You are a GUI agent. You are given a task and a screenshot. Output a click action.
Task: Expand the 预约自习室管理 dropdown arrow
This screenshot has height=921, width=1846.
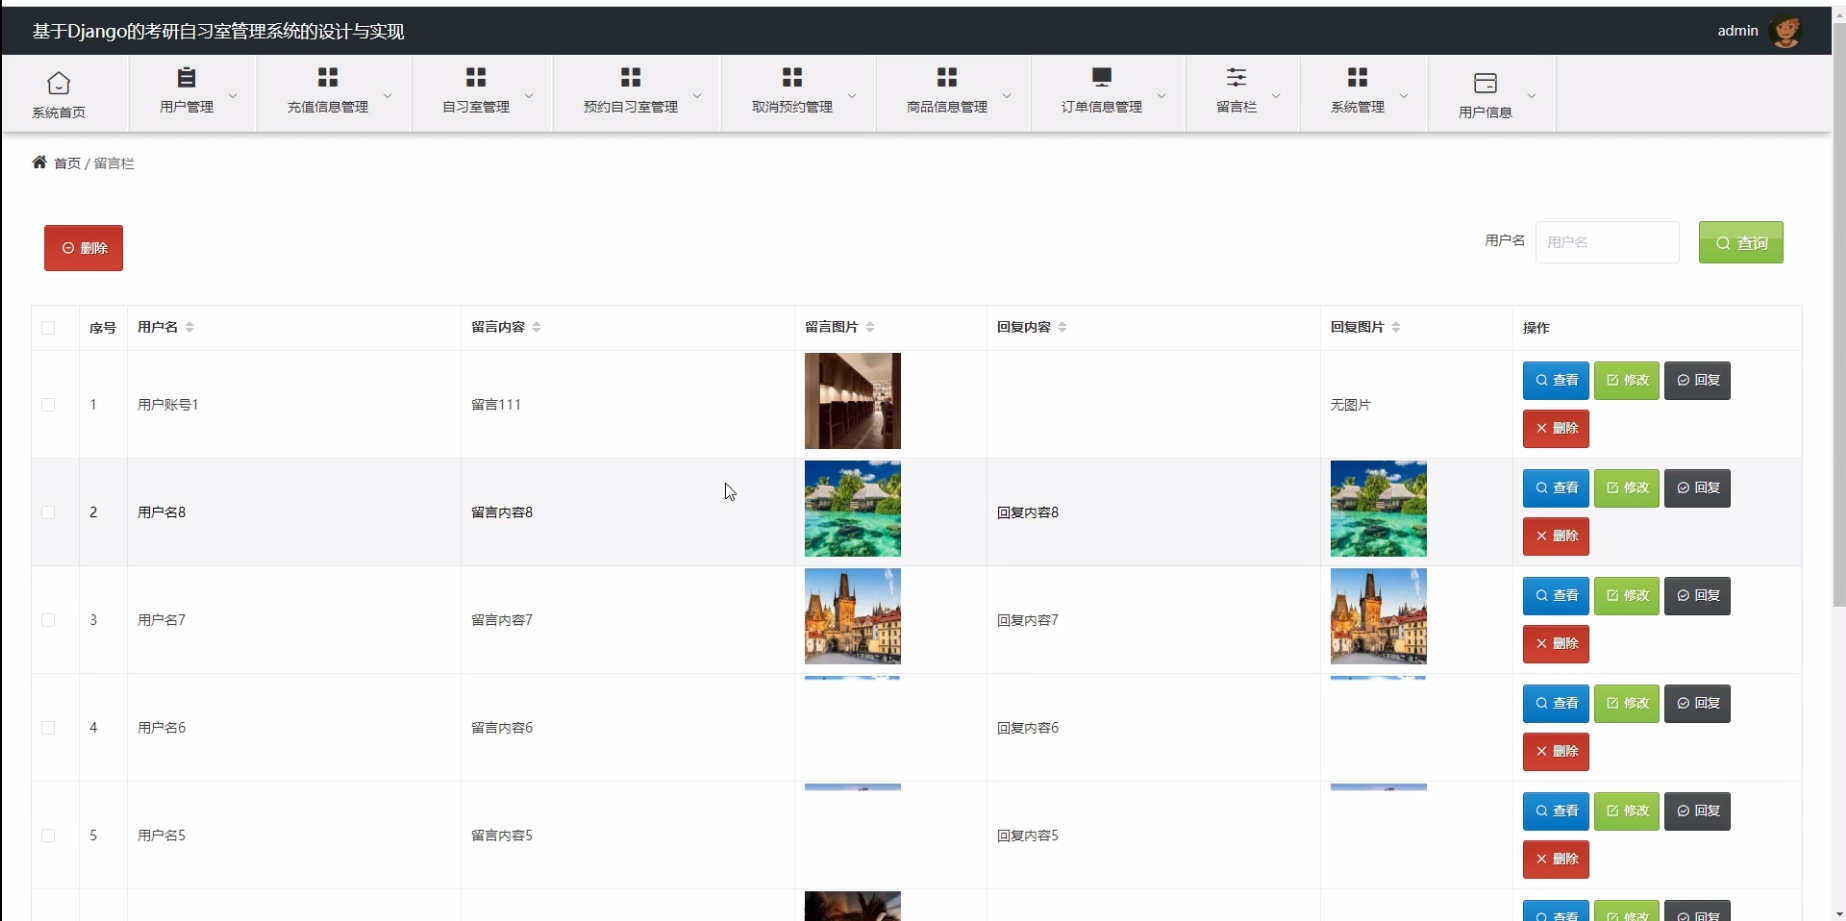click(697, 96)
